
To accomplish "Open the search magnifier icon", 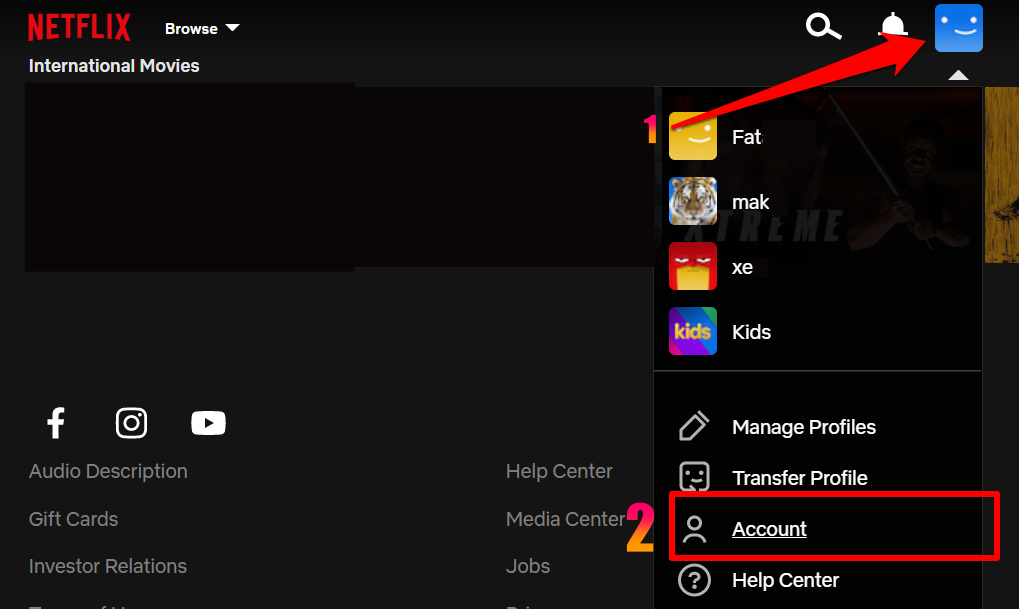I will click(x=823, y=28).
